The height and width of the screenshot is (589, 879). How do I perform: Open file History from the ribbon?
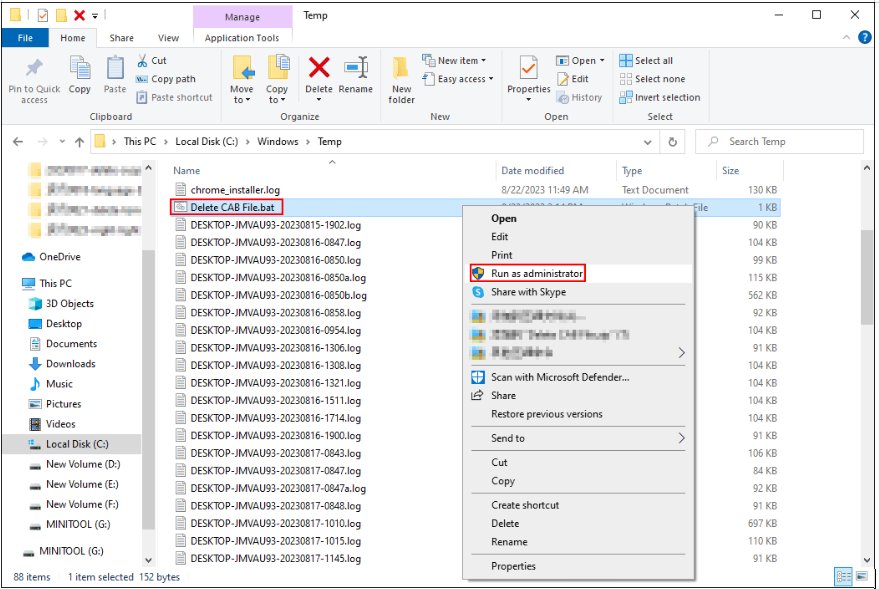[x=581, y=97]
